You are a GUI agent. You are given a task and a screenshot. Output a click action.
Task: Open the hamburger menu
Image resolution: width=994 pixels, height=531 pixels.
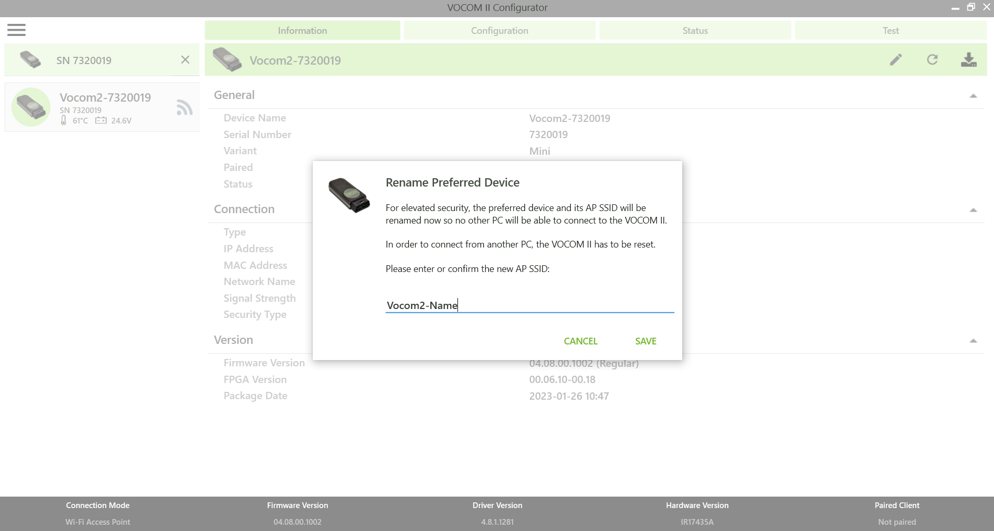pyautogui.click(x=16, y=30)
